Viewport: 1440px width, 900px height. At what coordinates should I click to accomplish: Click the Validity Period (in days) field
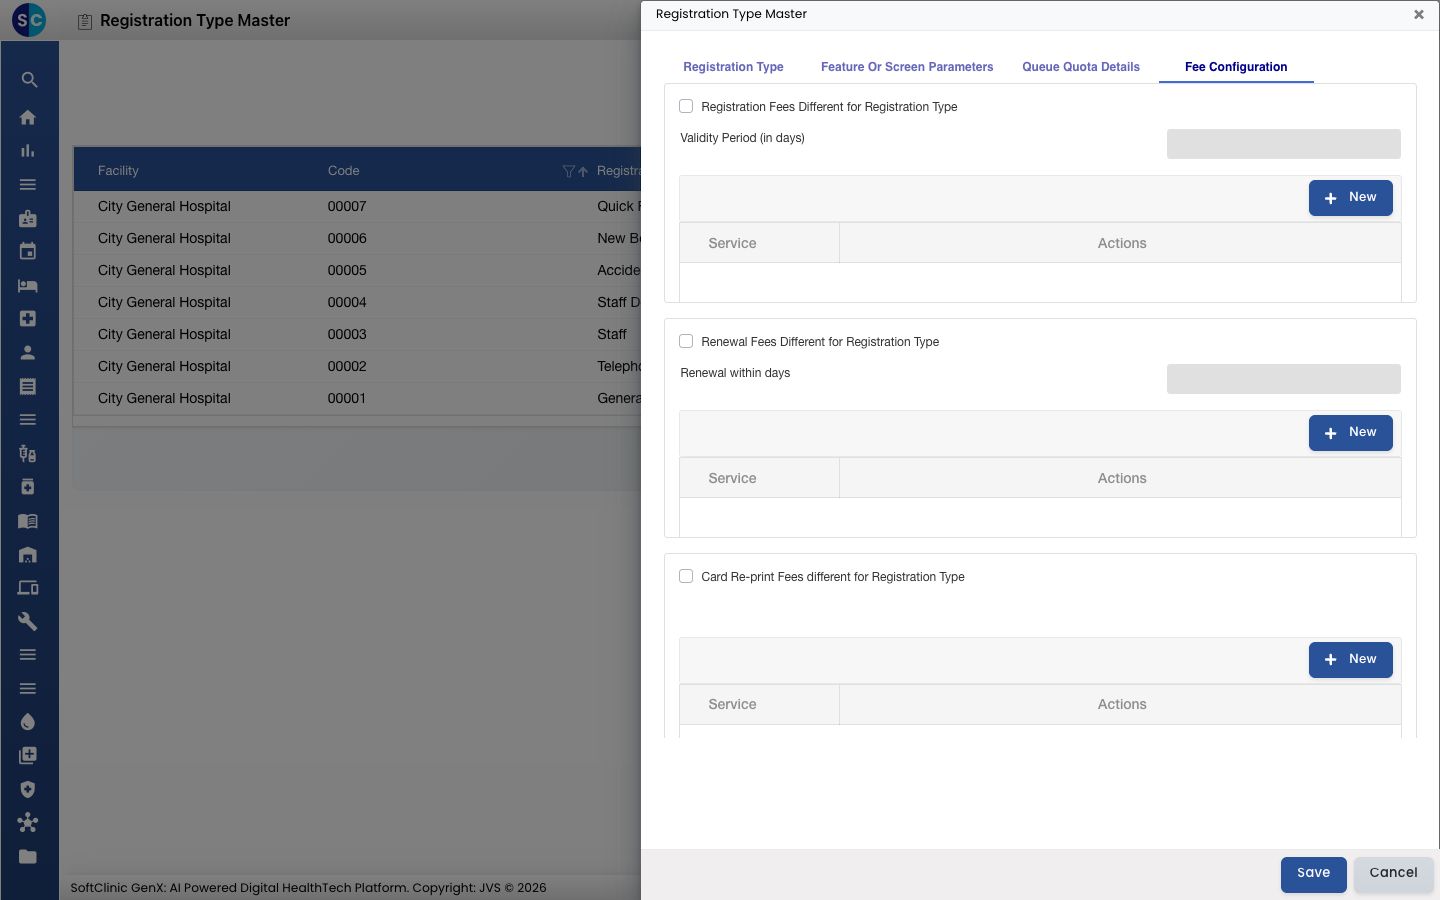1283,144
